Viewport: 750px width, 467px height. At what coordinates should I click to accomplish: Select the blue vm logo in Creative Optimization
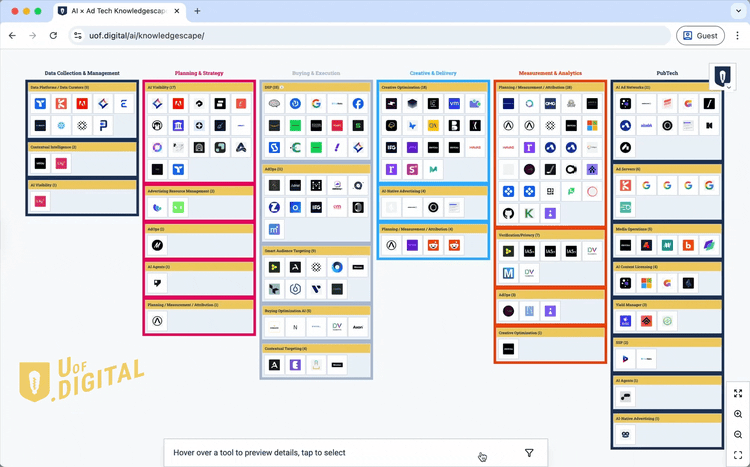(454, 103)
